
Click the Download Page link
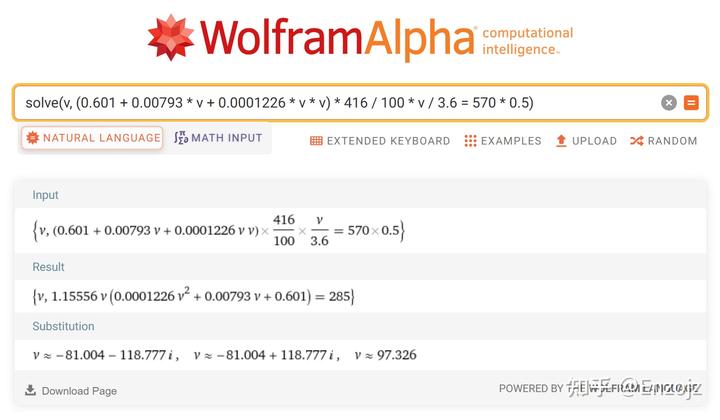tap(71, 391)
